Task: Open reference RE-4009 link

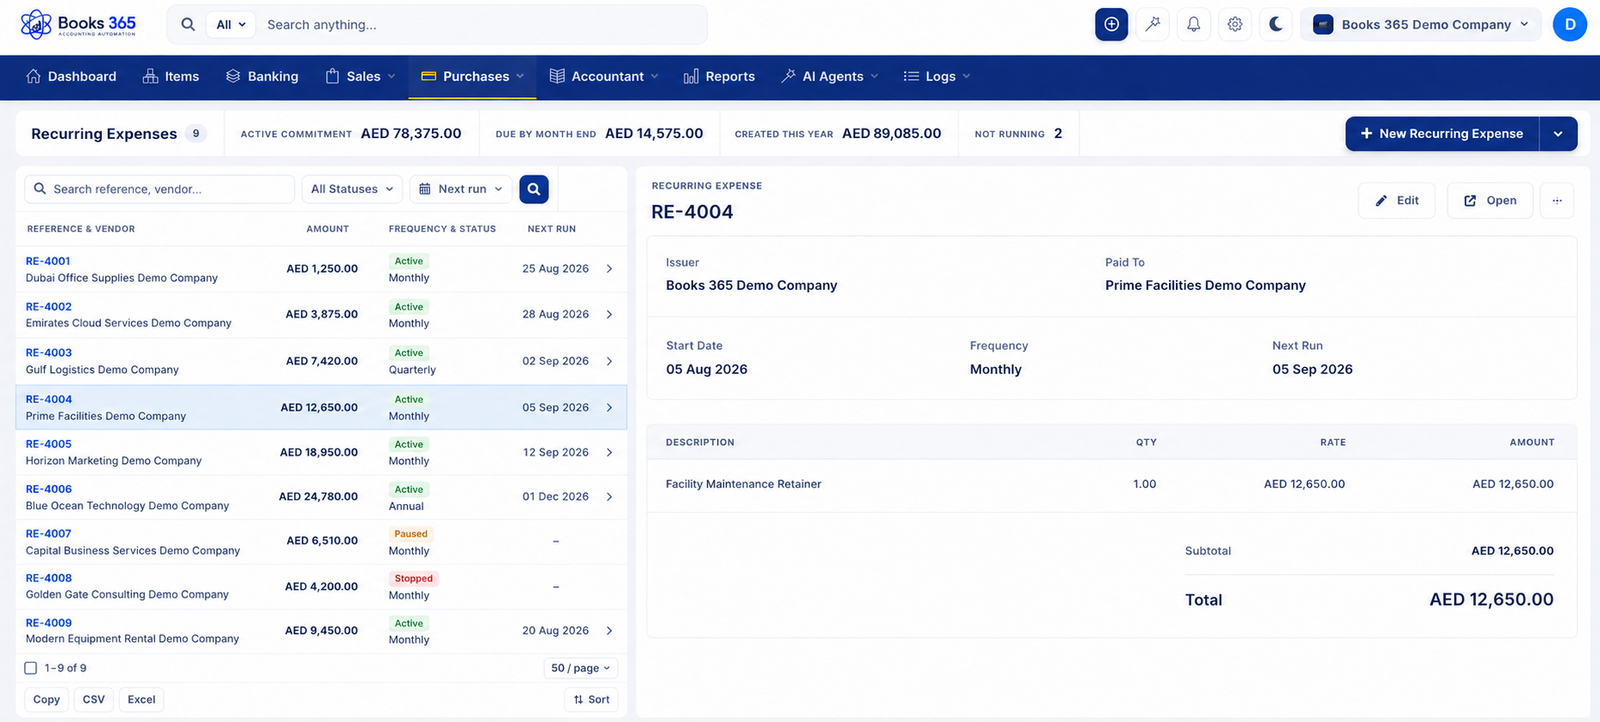Action: click(x=49, y=623)
